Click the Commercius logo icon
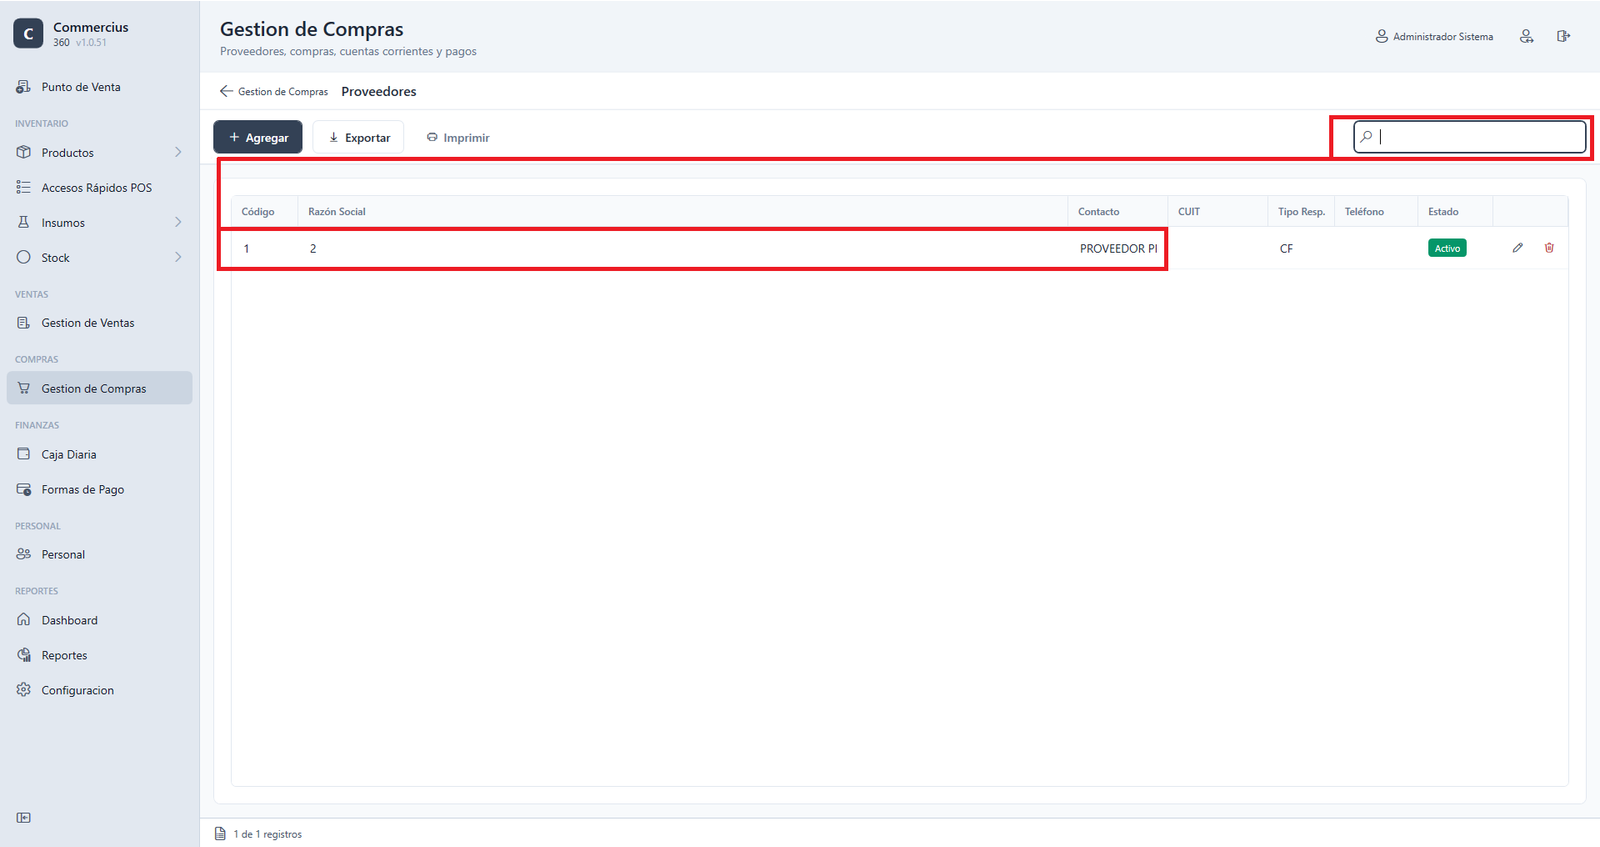Screen dimensions: 1600x847 (x=28, y=34)
